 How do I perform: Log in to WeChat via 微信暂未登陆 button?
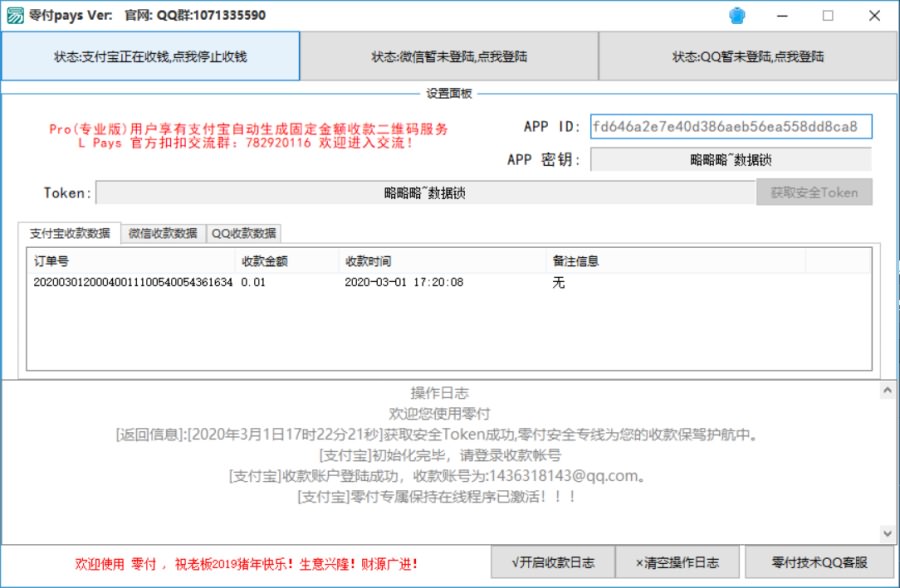449,56
